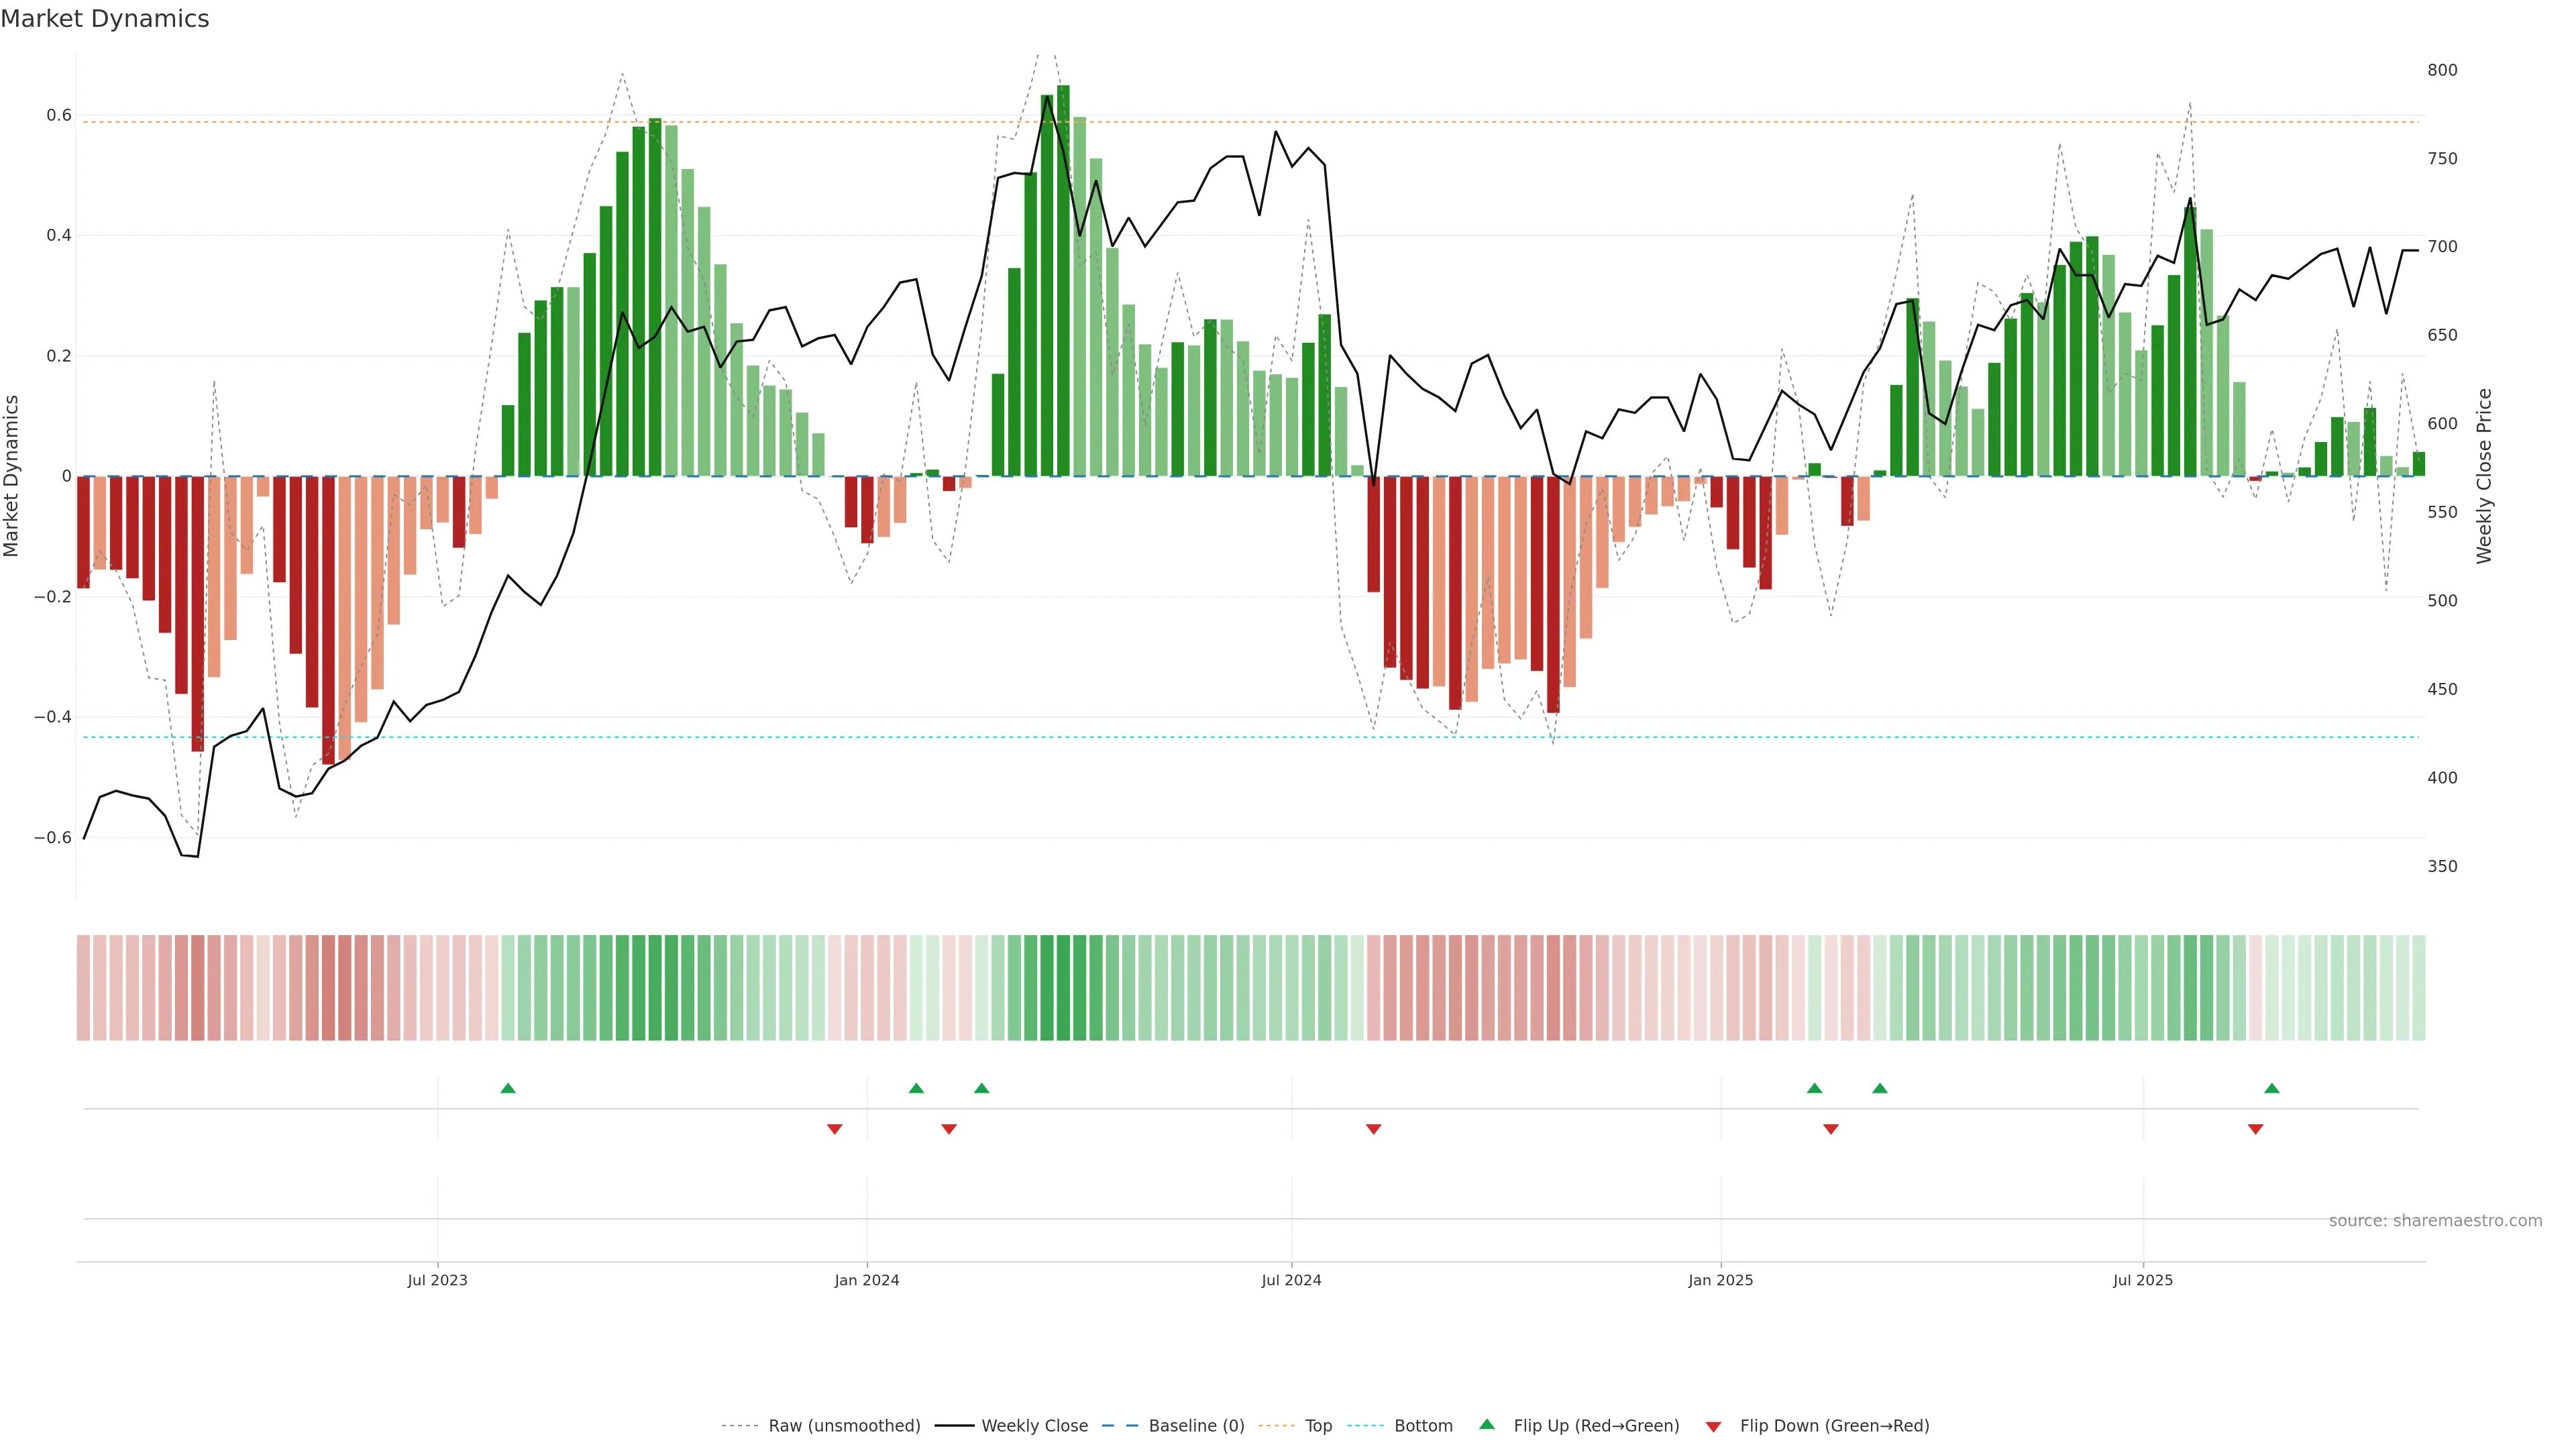This screenshot has width=2576, height=1449.
Task: Click the Jul 2024 x-axis label
Action: (1291, 1280)
